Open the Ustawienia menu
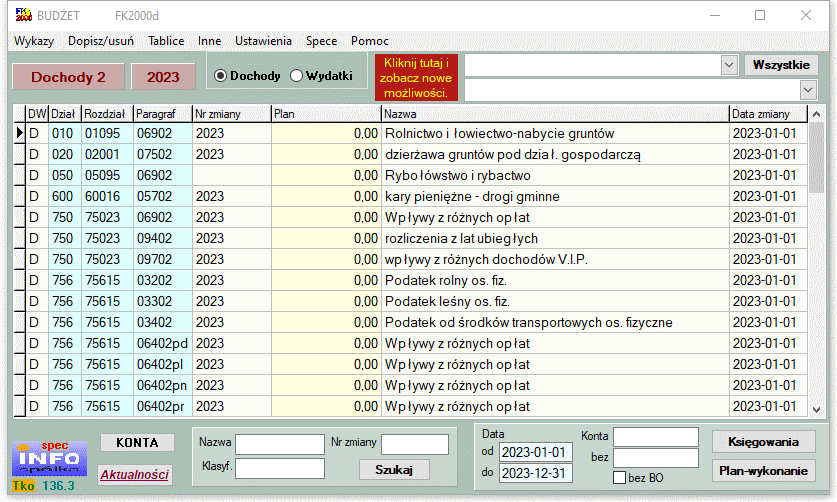The height and width of the screenshot is (502, 837). (263, 41)
